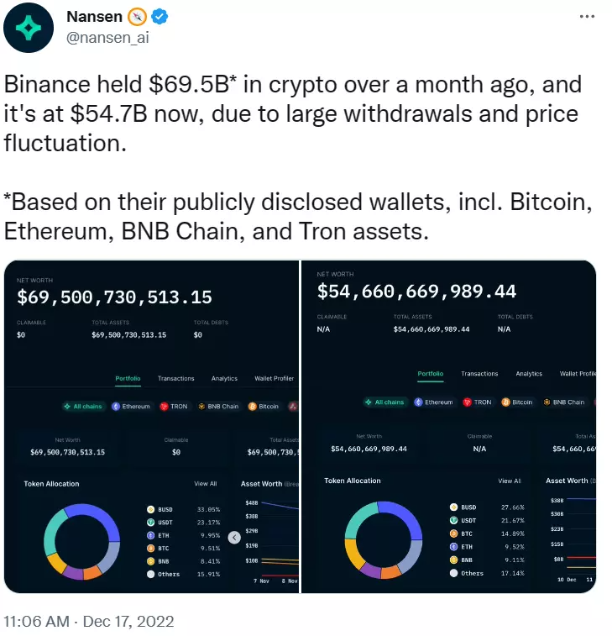Switch to Wallet Profiler tab on left
Viewport: 612px width, 636px height.
pyautogui.click(x=274, y=378)
